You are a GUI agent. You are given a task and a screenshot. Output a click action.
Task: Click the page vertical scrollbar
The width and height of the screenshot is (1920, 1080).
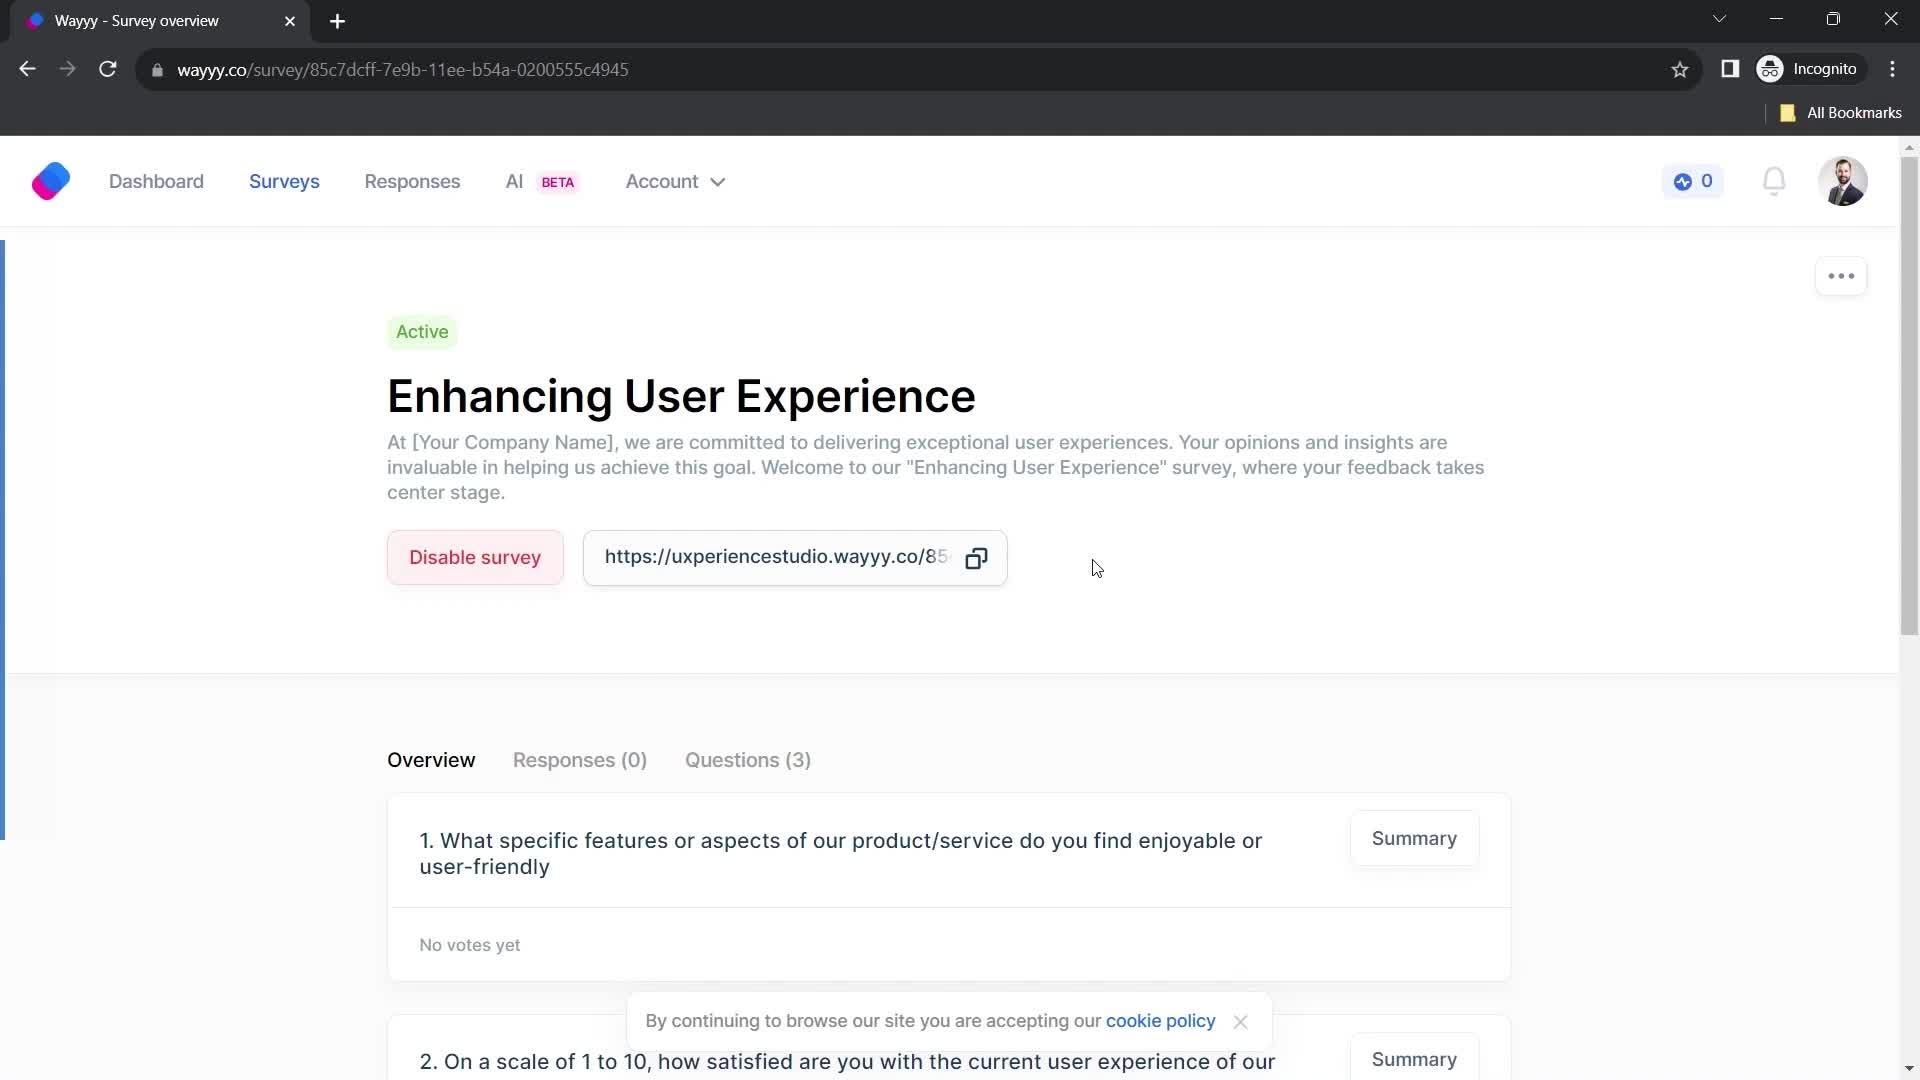(x=1909, y=395)
